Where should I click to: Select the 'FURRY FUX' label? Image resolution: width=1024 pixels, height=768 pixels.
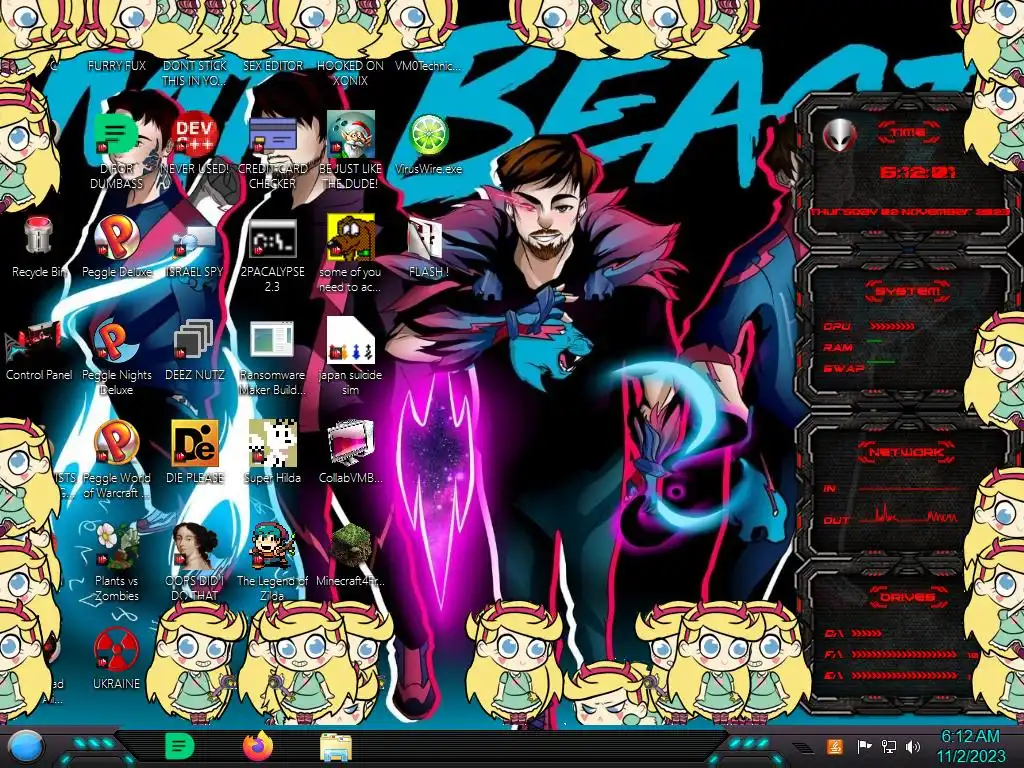pyautogui.click(x=117, y=66)
